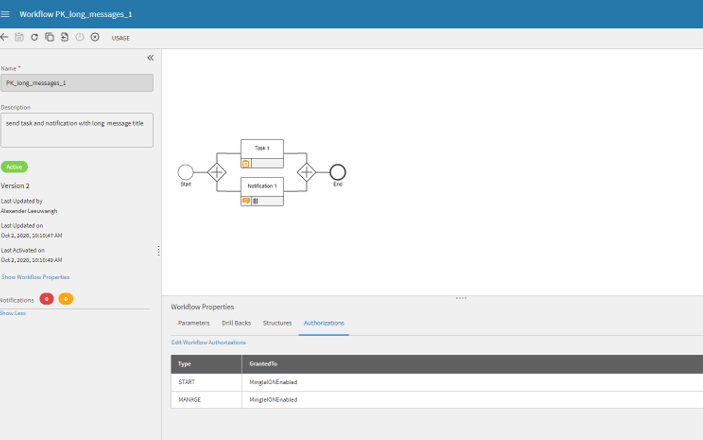Click Show Less to collapse details
Image resolution: width=703 pixels, height=440 pixels.
pos(13,313)
